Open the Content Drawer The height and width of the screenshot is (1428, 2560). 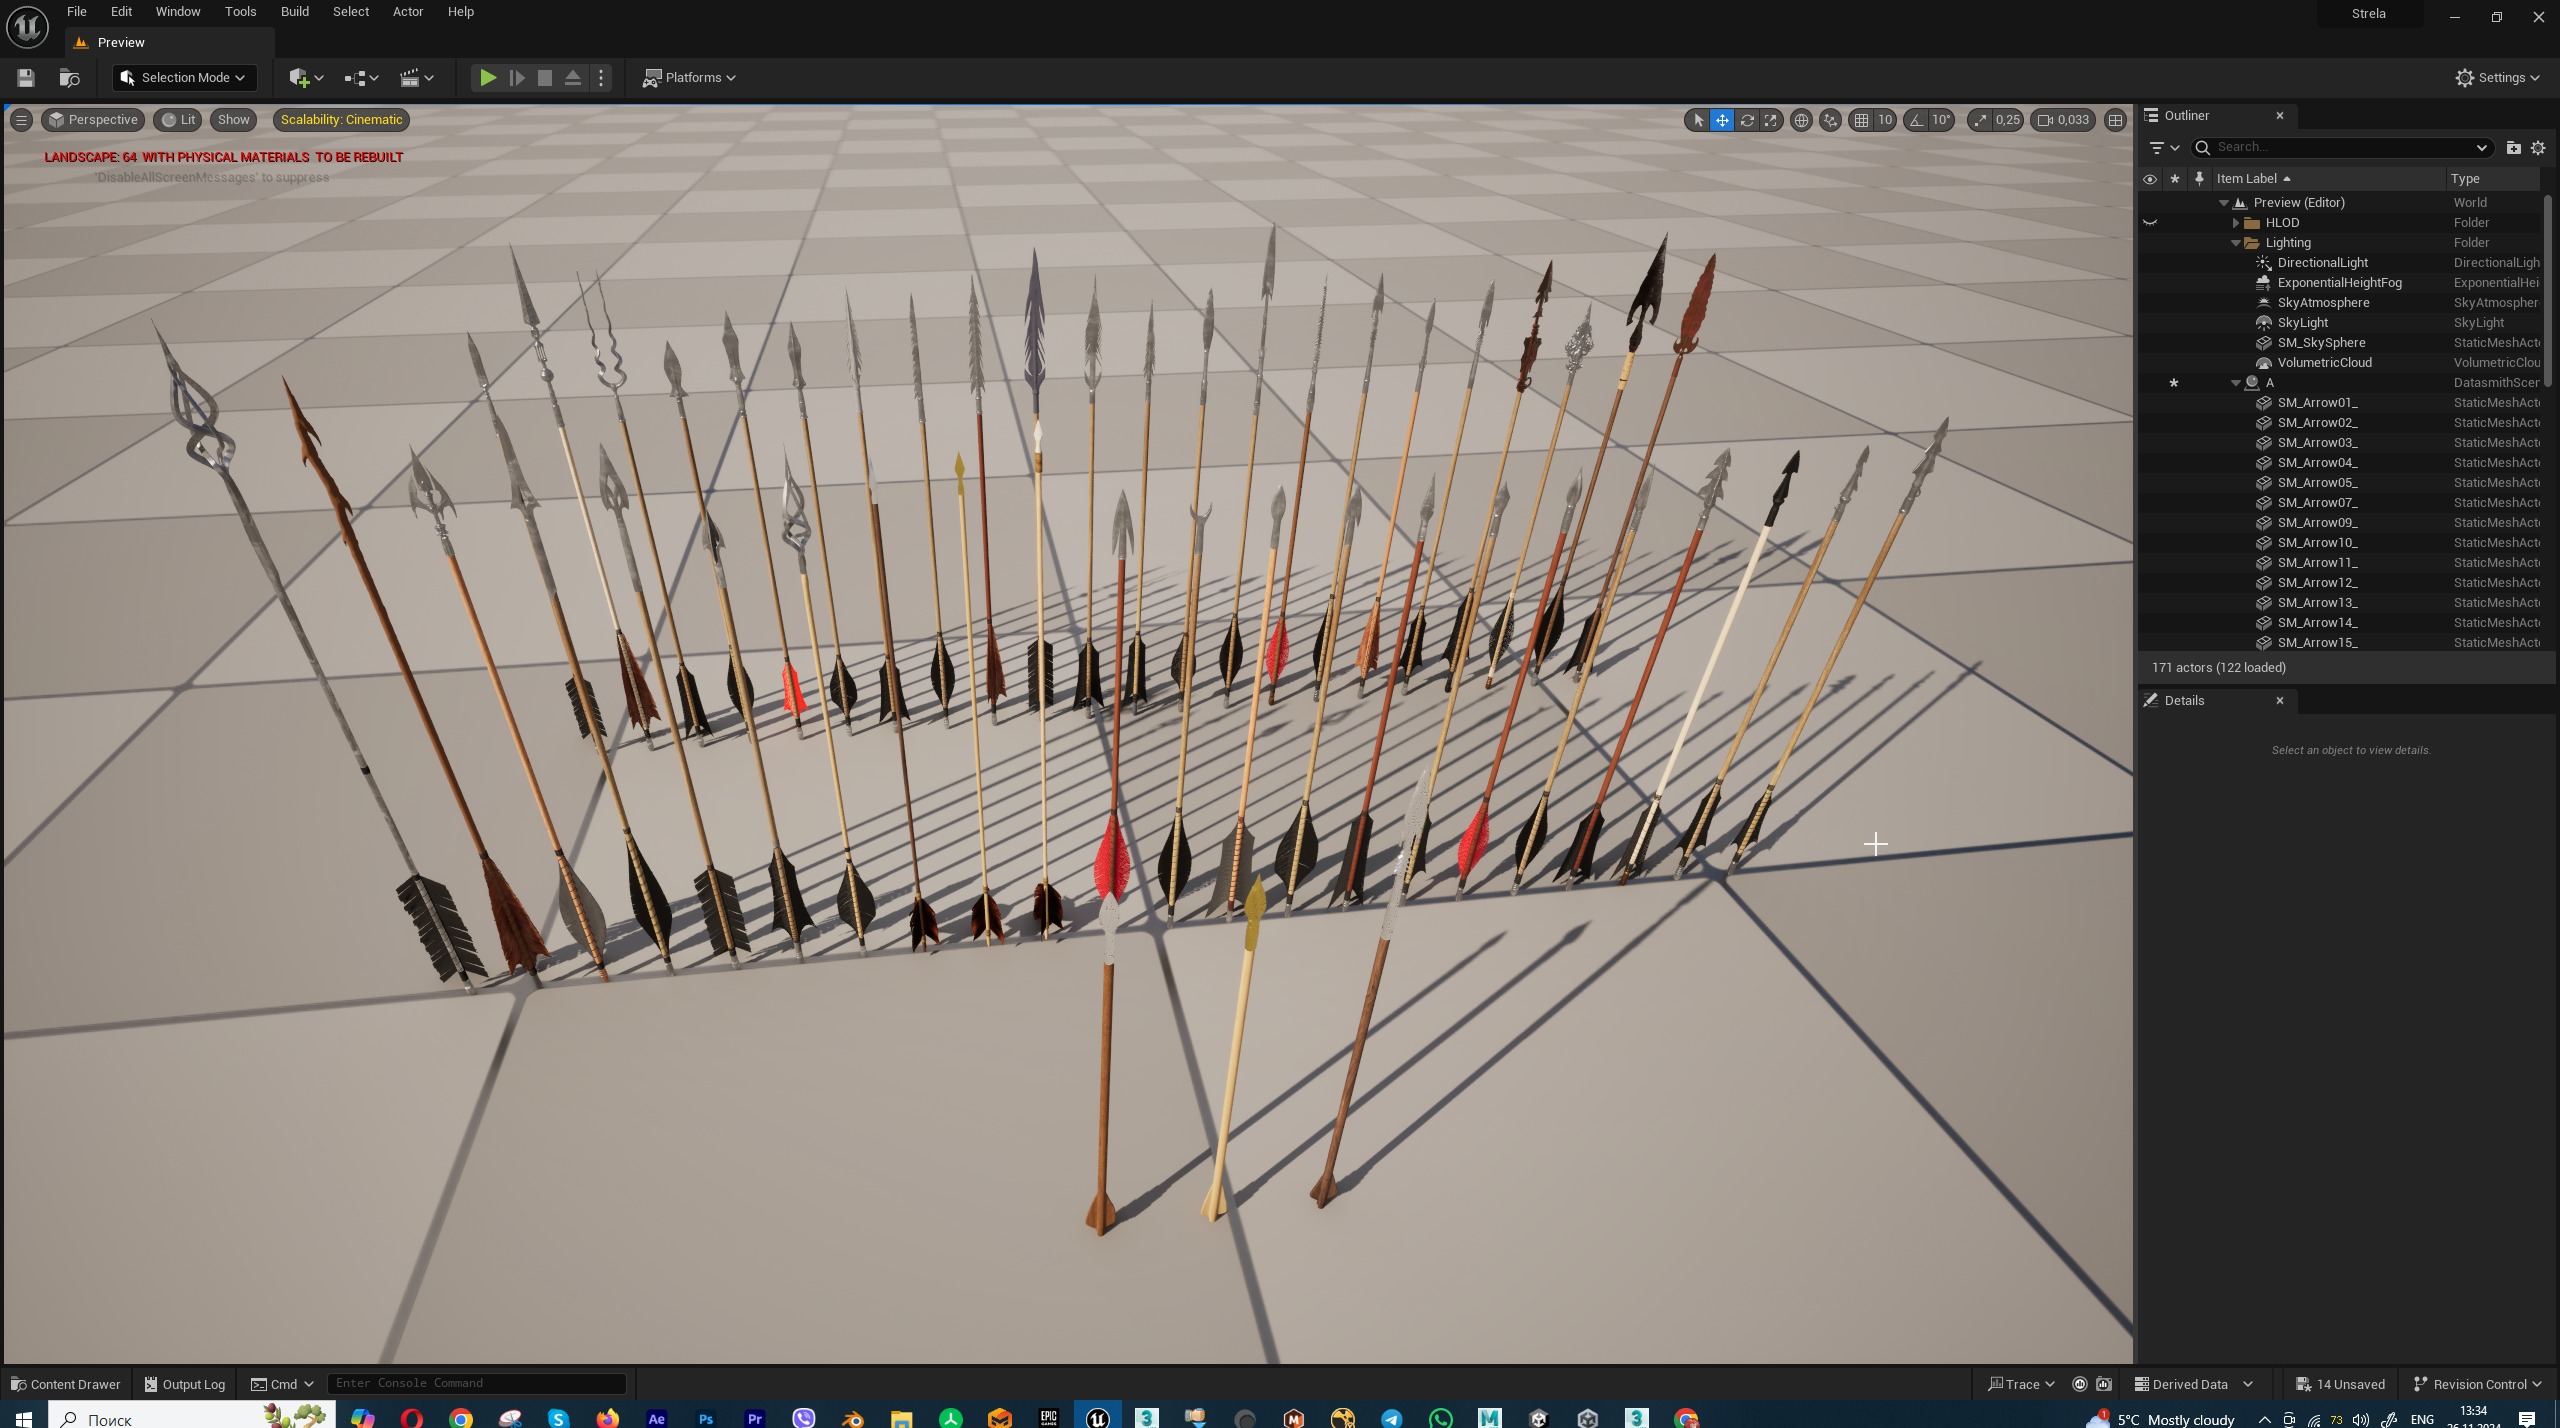coord(65,1385)
